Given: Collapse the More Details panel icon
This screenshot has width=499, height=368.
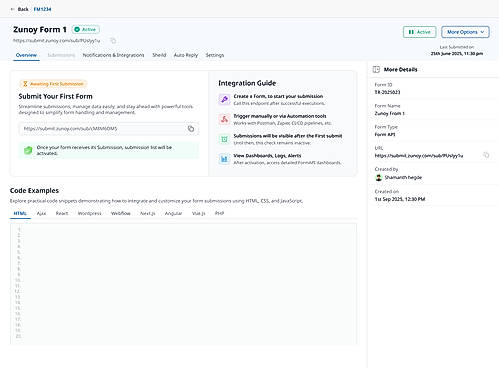Looking at the screenshot, I should click(x=376, y=69).
